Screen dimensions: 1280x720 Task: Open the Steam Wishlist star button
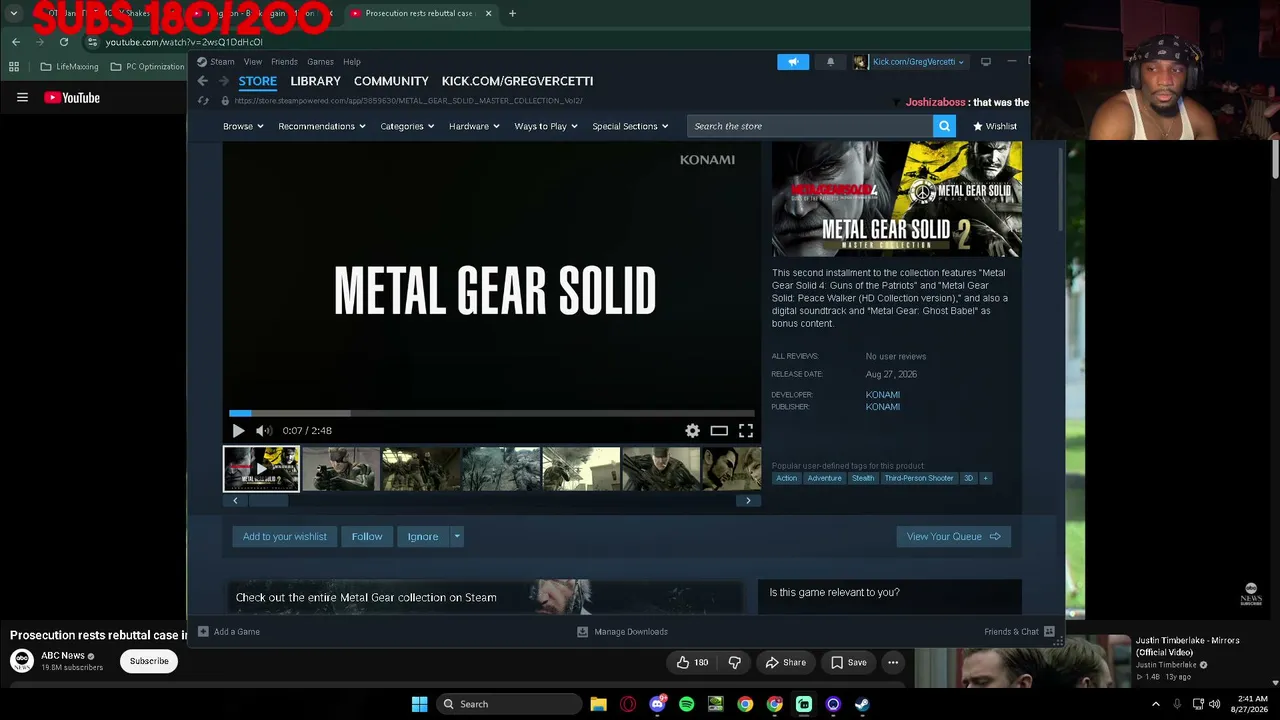[995, 126]
